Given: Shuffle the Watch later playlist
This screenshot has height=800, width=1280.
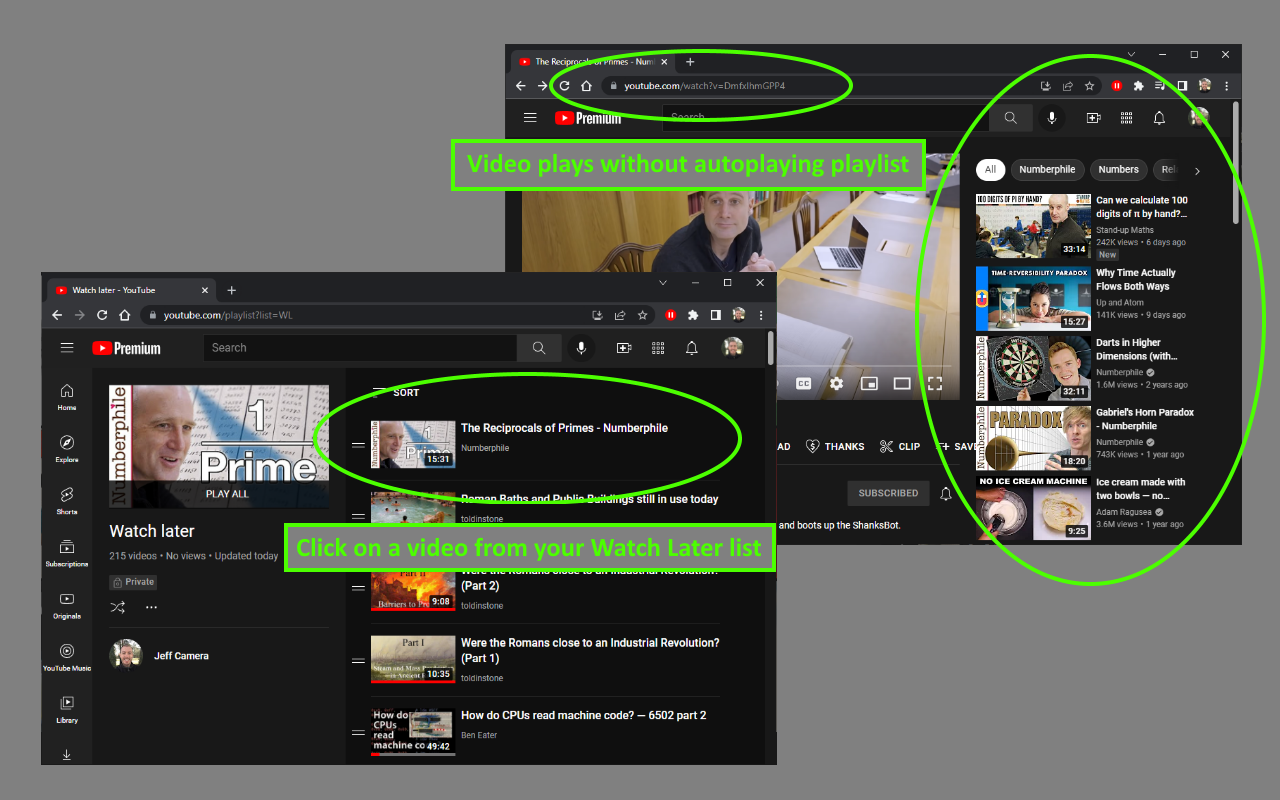Looking at the screenshot, I should pyautogui.click(x=118, y=607).
